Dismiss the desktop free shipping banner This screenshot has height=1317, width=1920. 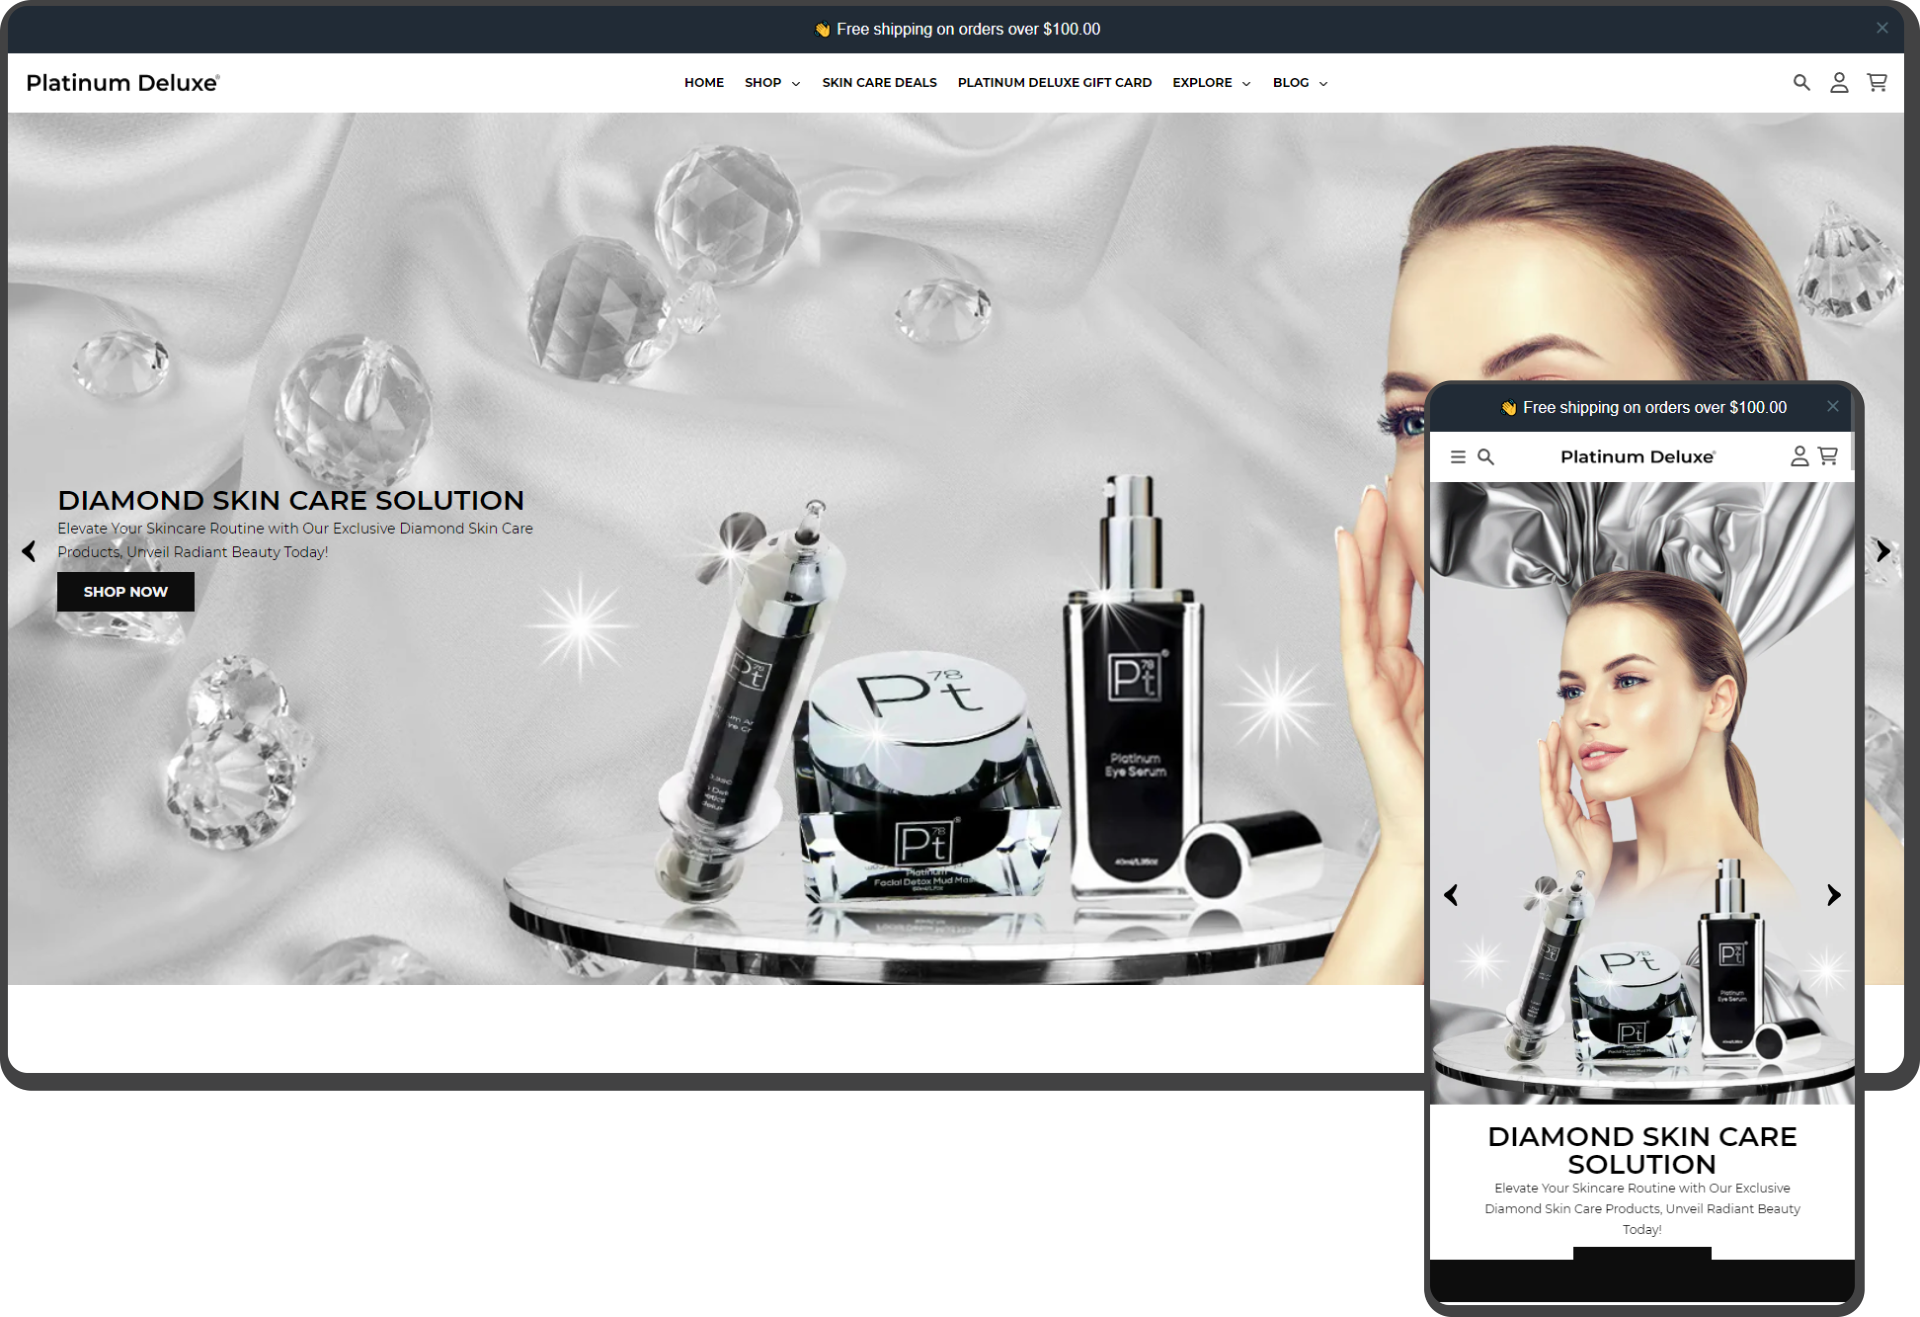point(1882,28)
